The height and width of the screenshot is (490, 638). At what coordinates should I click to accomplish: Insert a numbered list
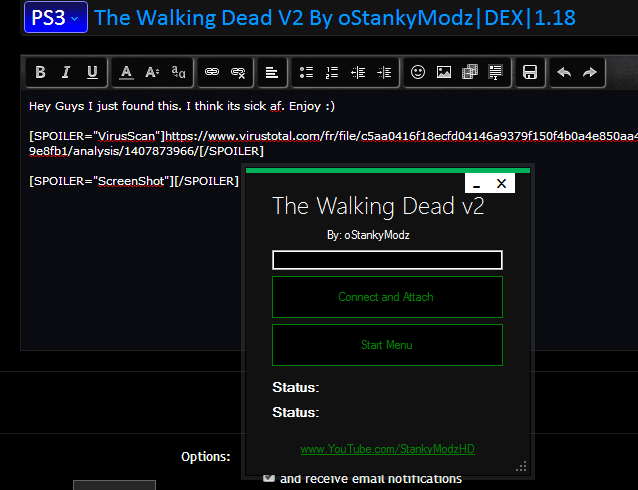[332, 72]
